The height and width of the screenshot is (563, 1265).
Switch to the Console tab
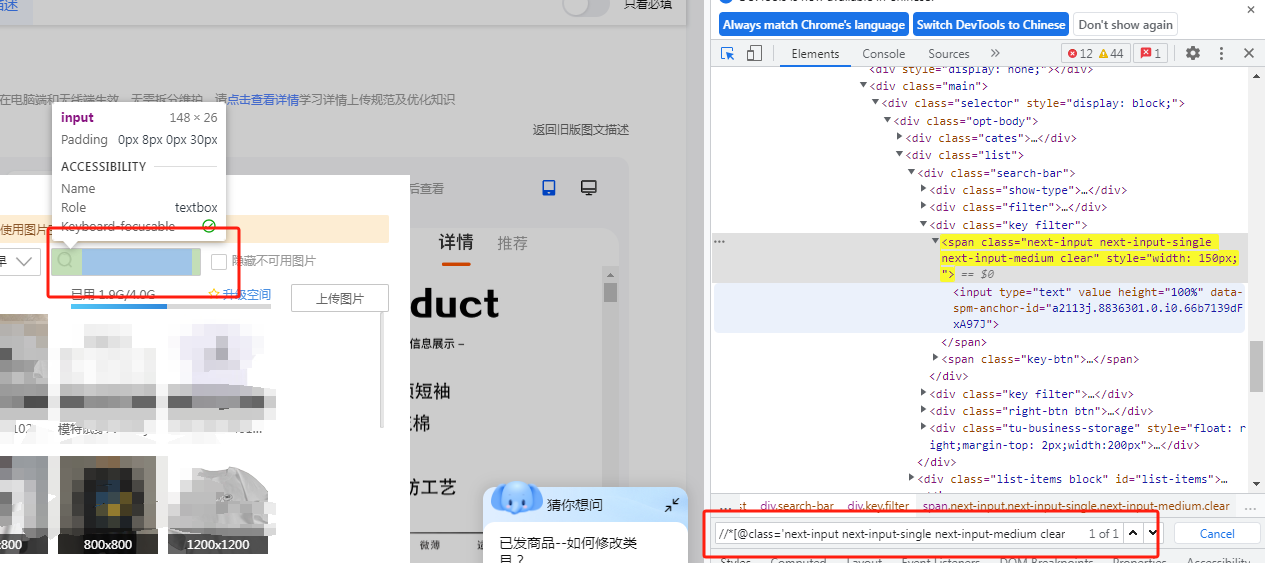tap(884, 54)
